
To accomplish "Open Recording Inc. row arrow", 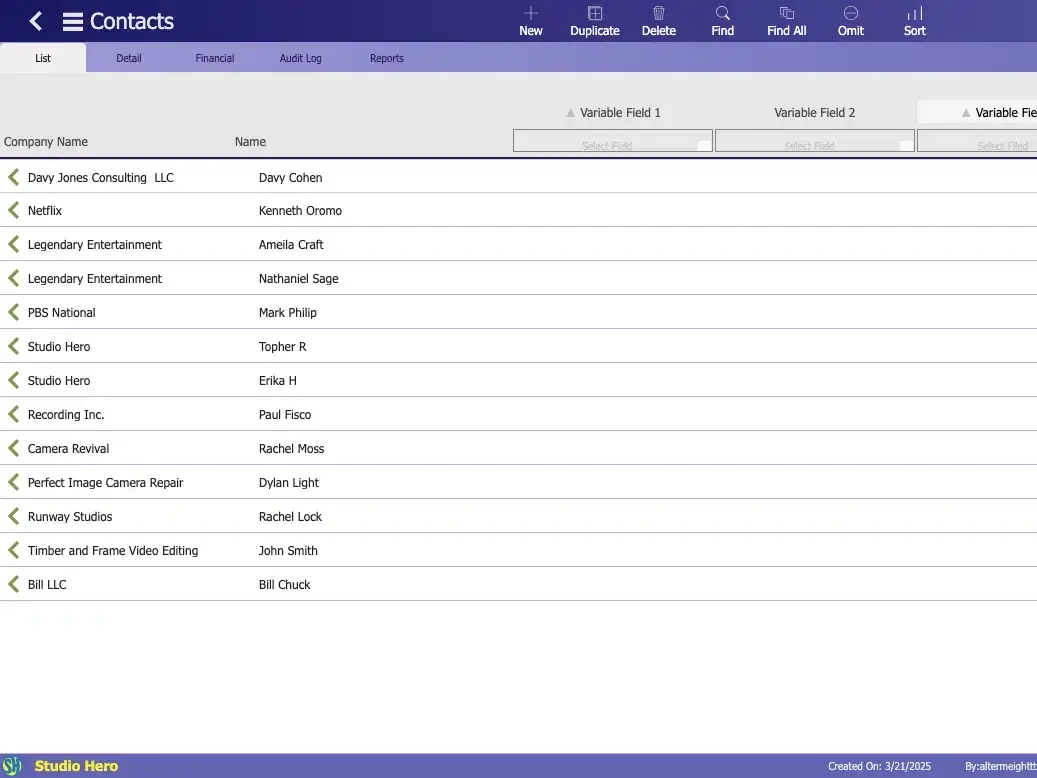I will (x=13, y=414).
